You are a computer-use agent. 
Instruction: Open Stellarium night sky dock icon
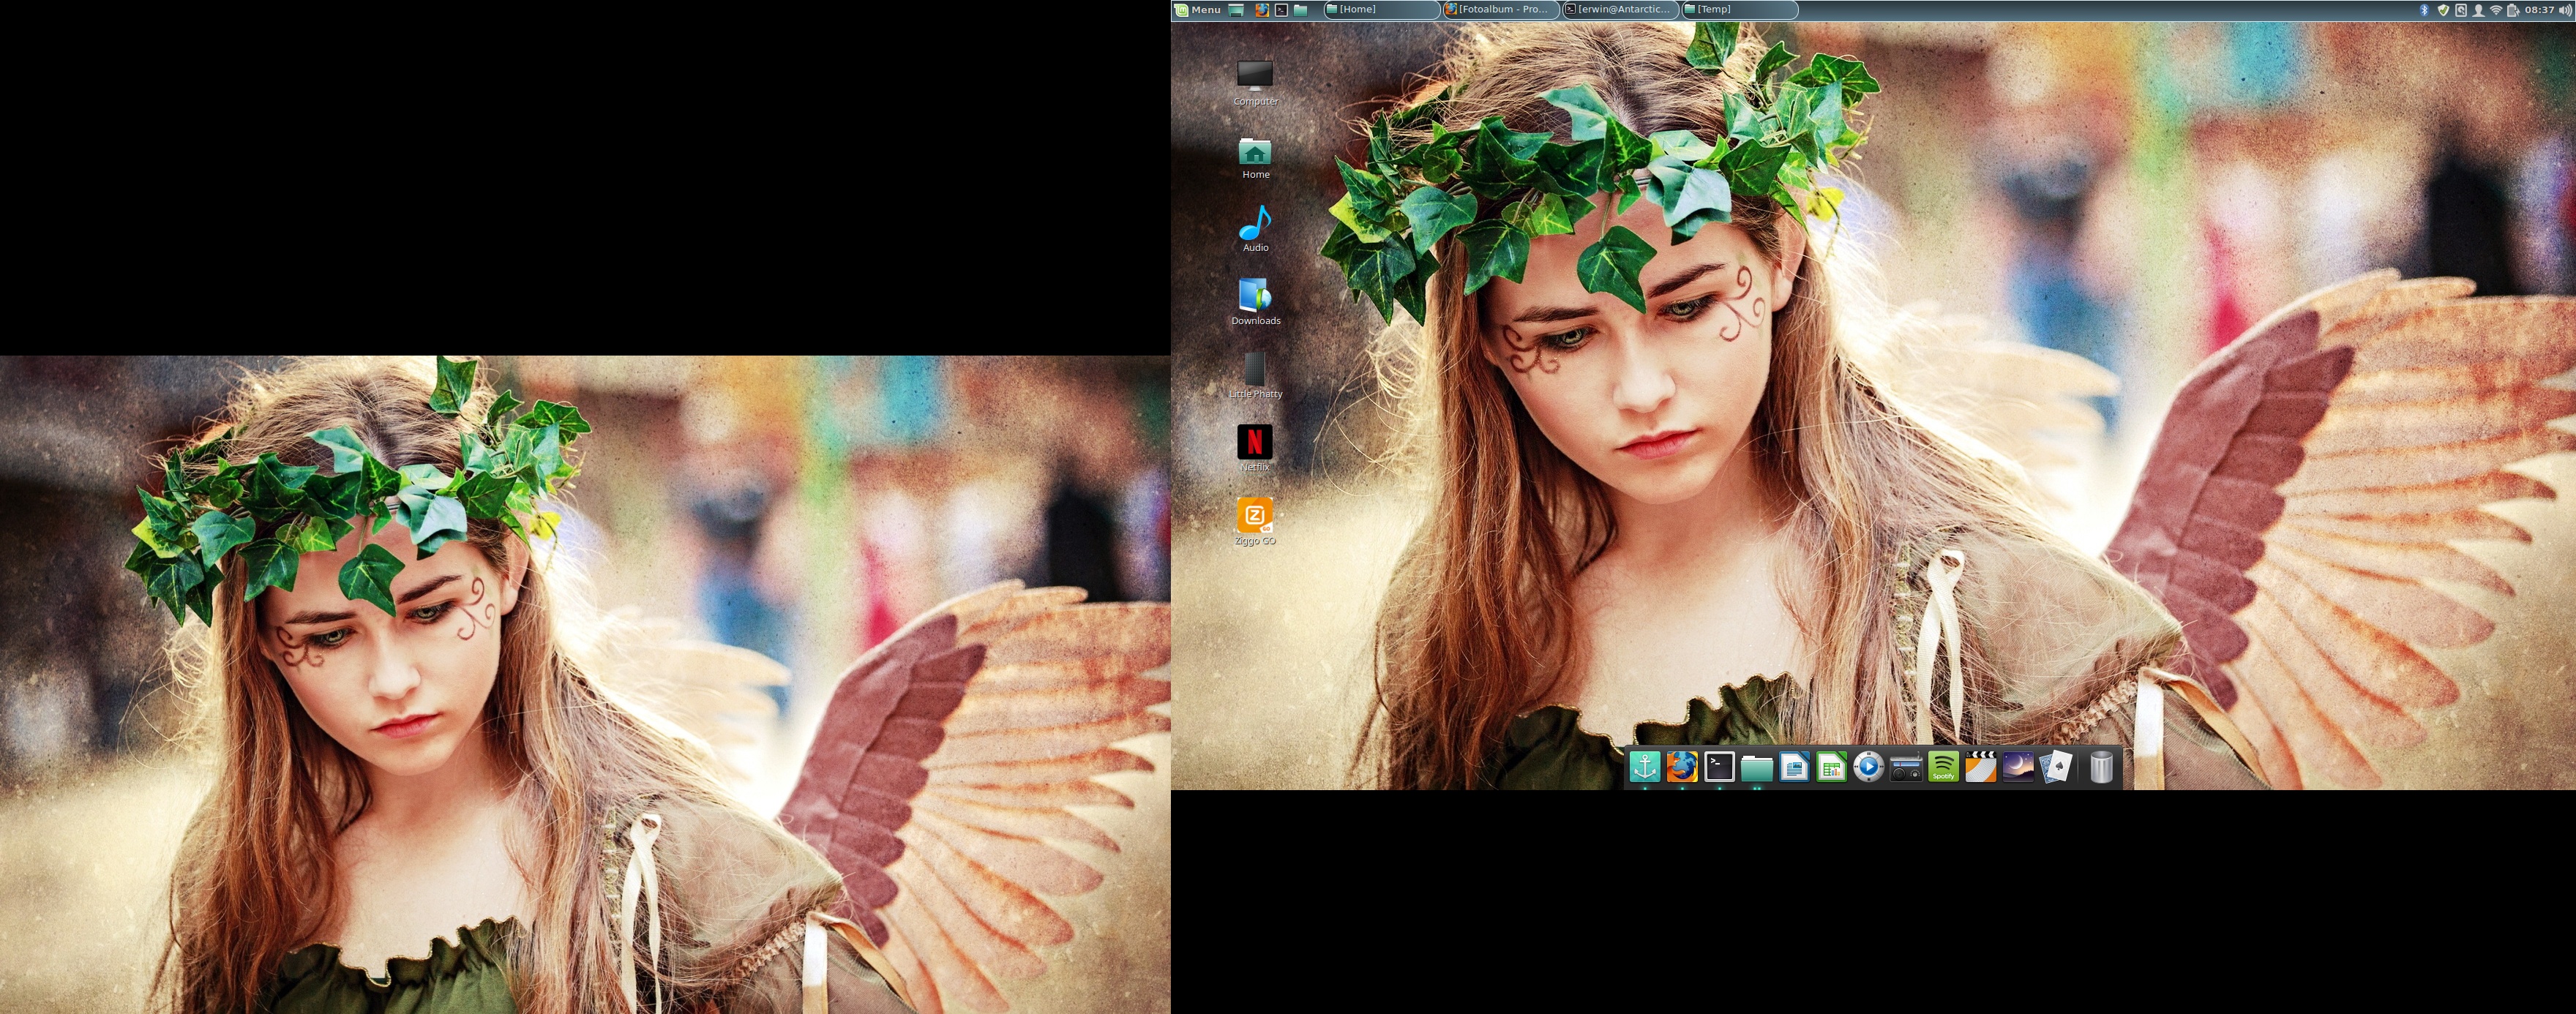[2018, 767]
